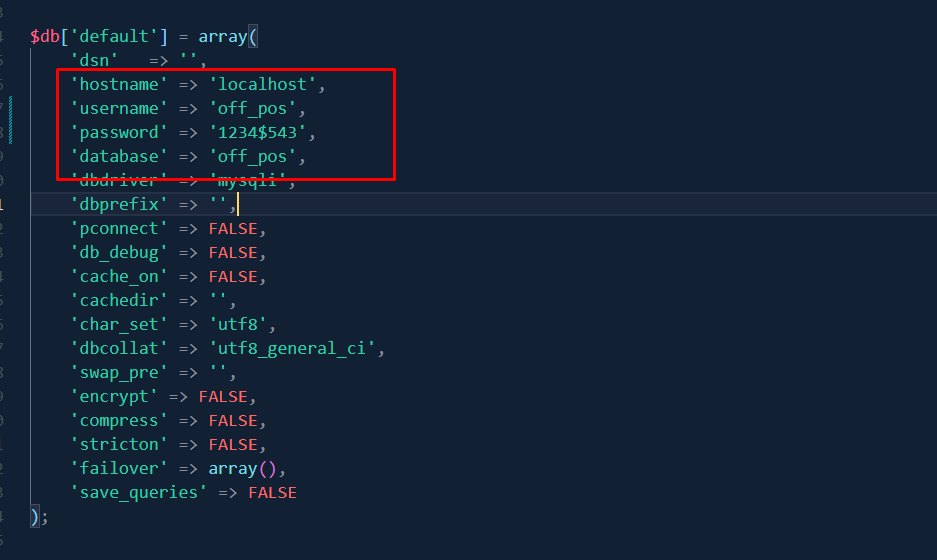Click the username value 'off_pos'

pyautogui.click(x=257, y=108)
